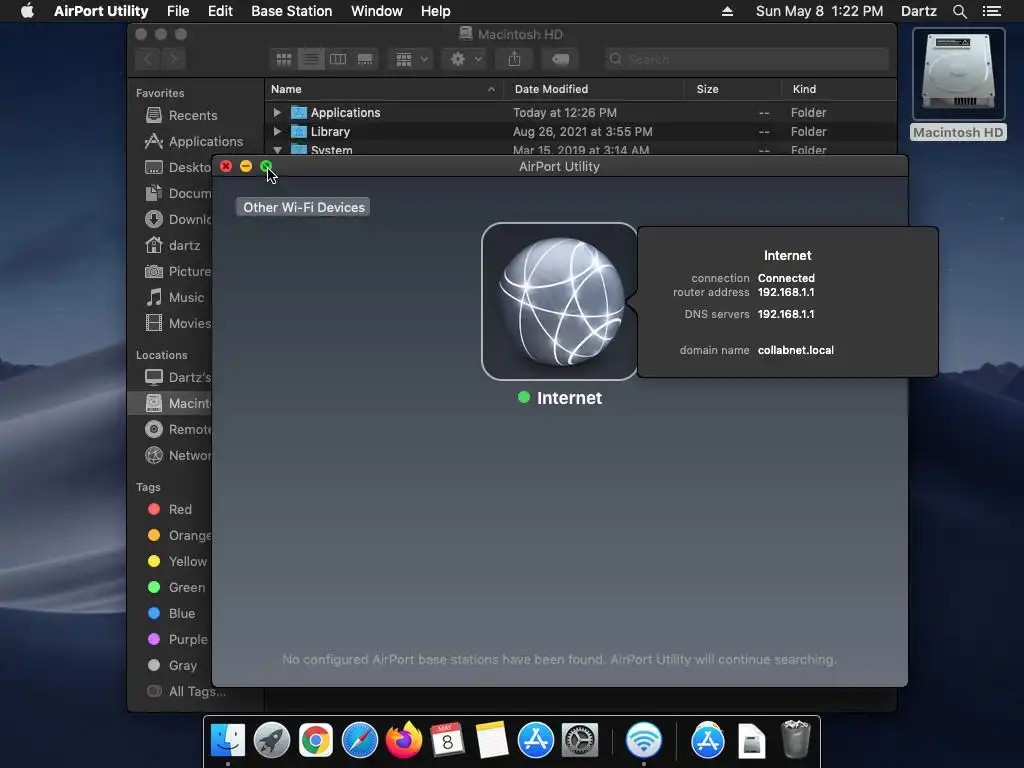1024x768 pixels.
Task: Expand the Library folder row
Action: 277,131
